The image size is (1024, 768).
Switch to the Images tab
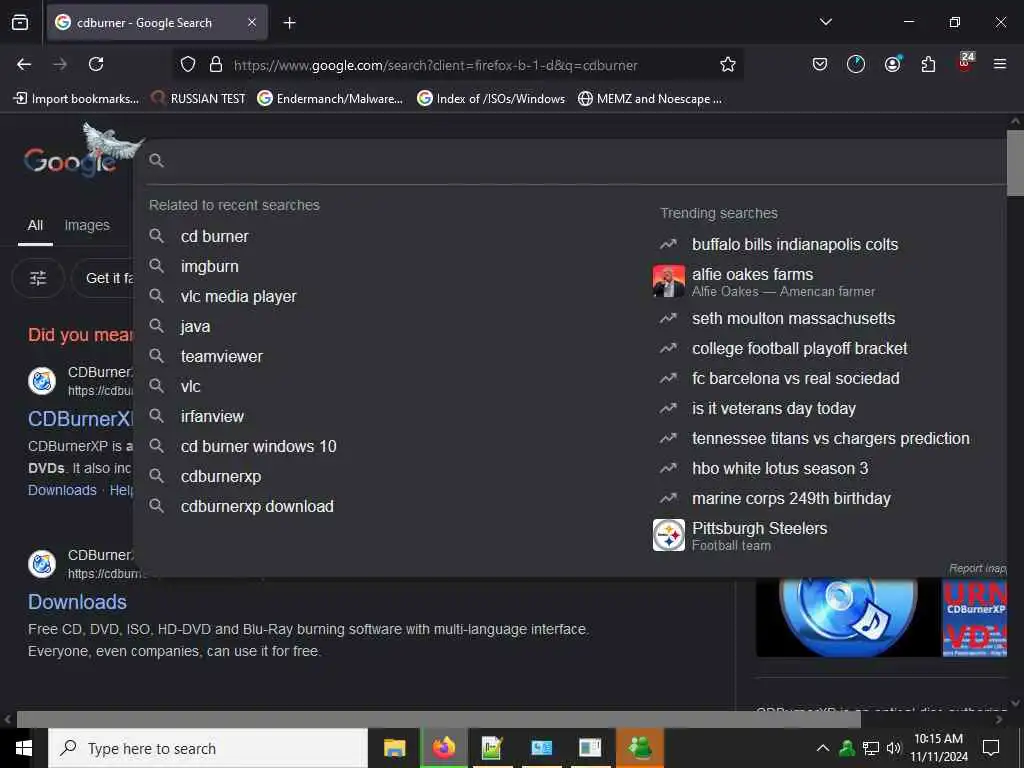(87, 225)
